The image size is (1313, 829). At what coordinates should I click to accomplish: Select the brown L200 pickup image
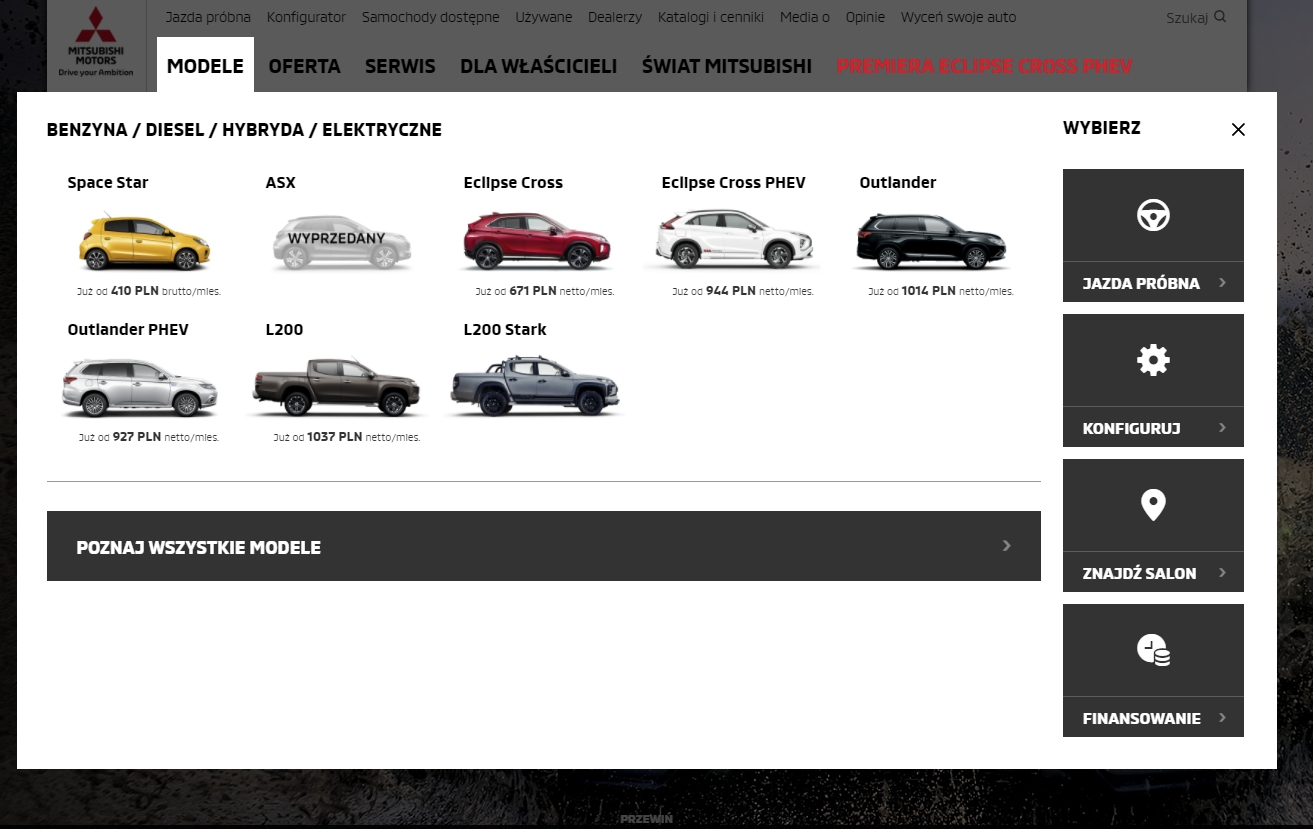337,387
